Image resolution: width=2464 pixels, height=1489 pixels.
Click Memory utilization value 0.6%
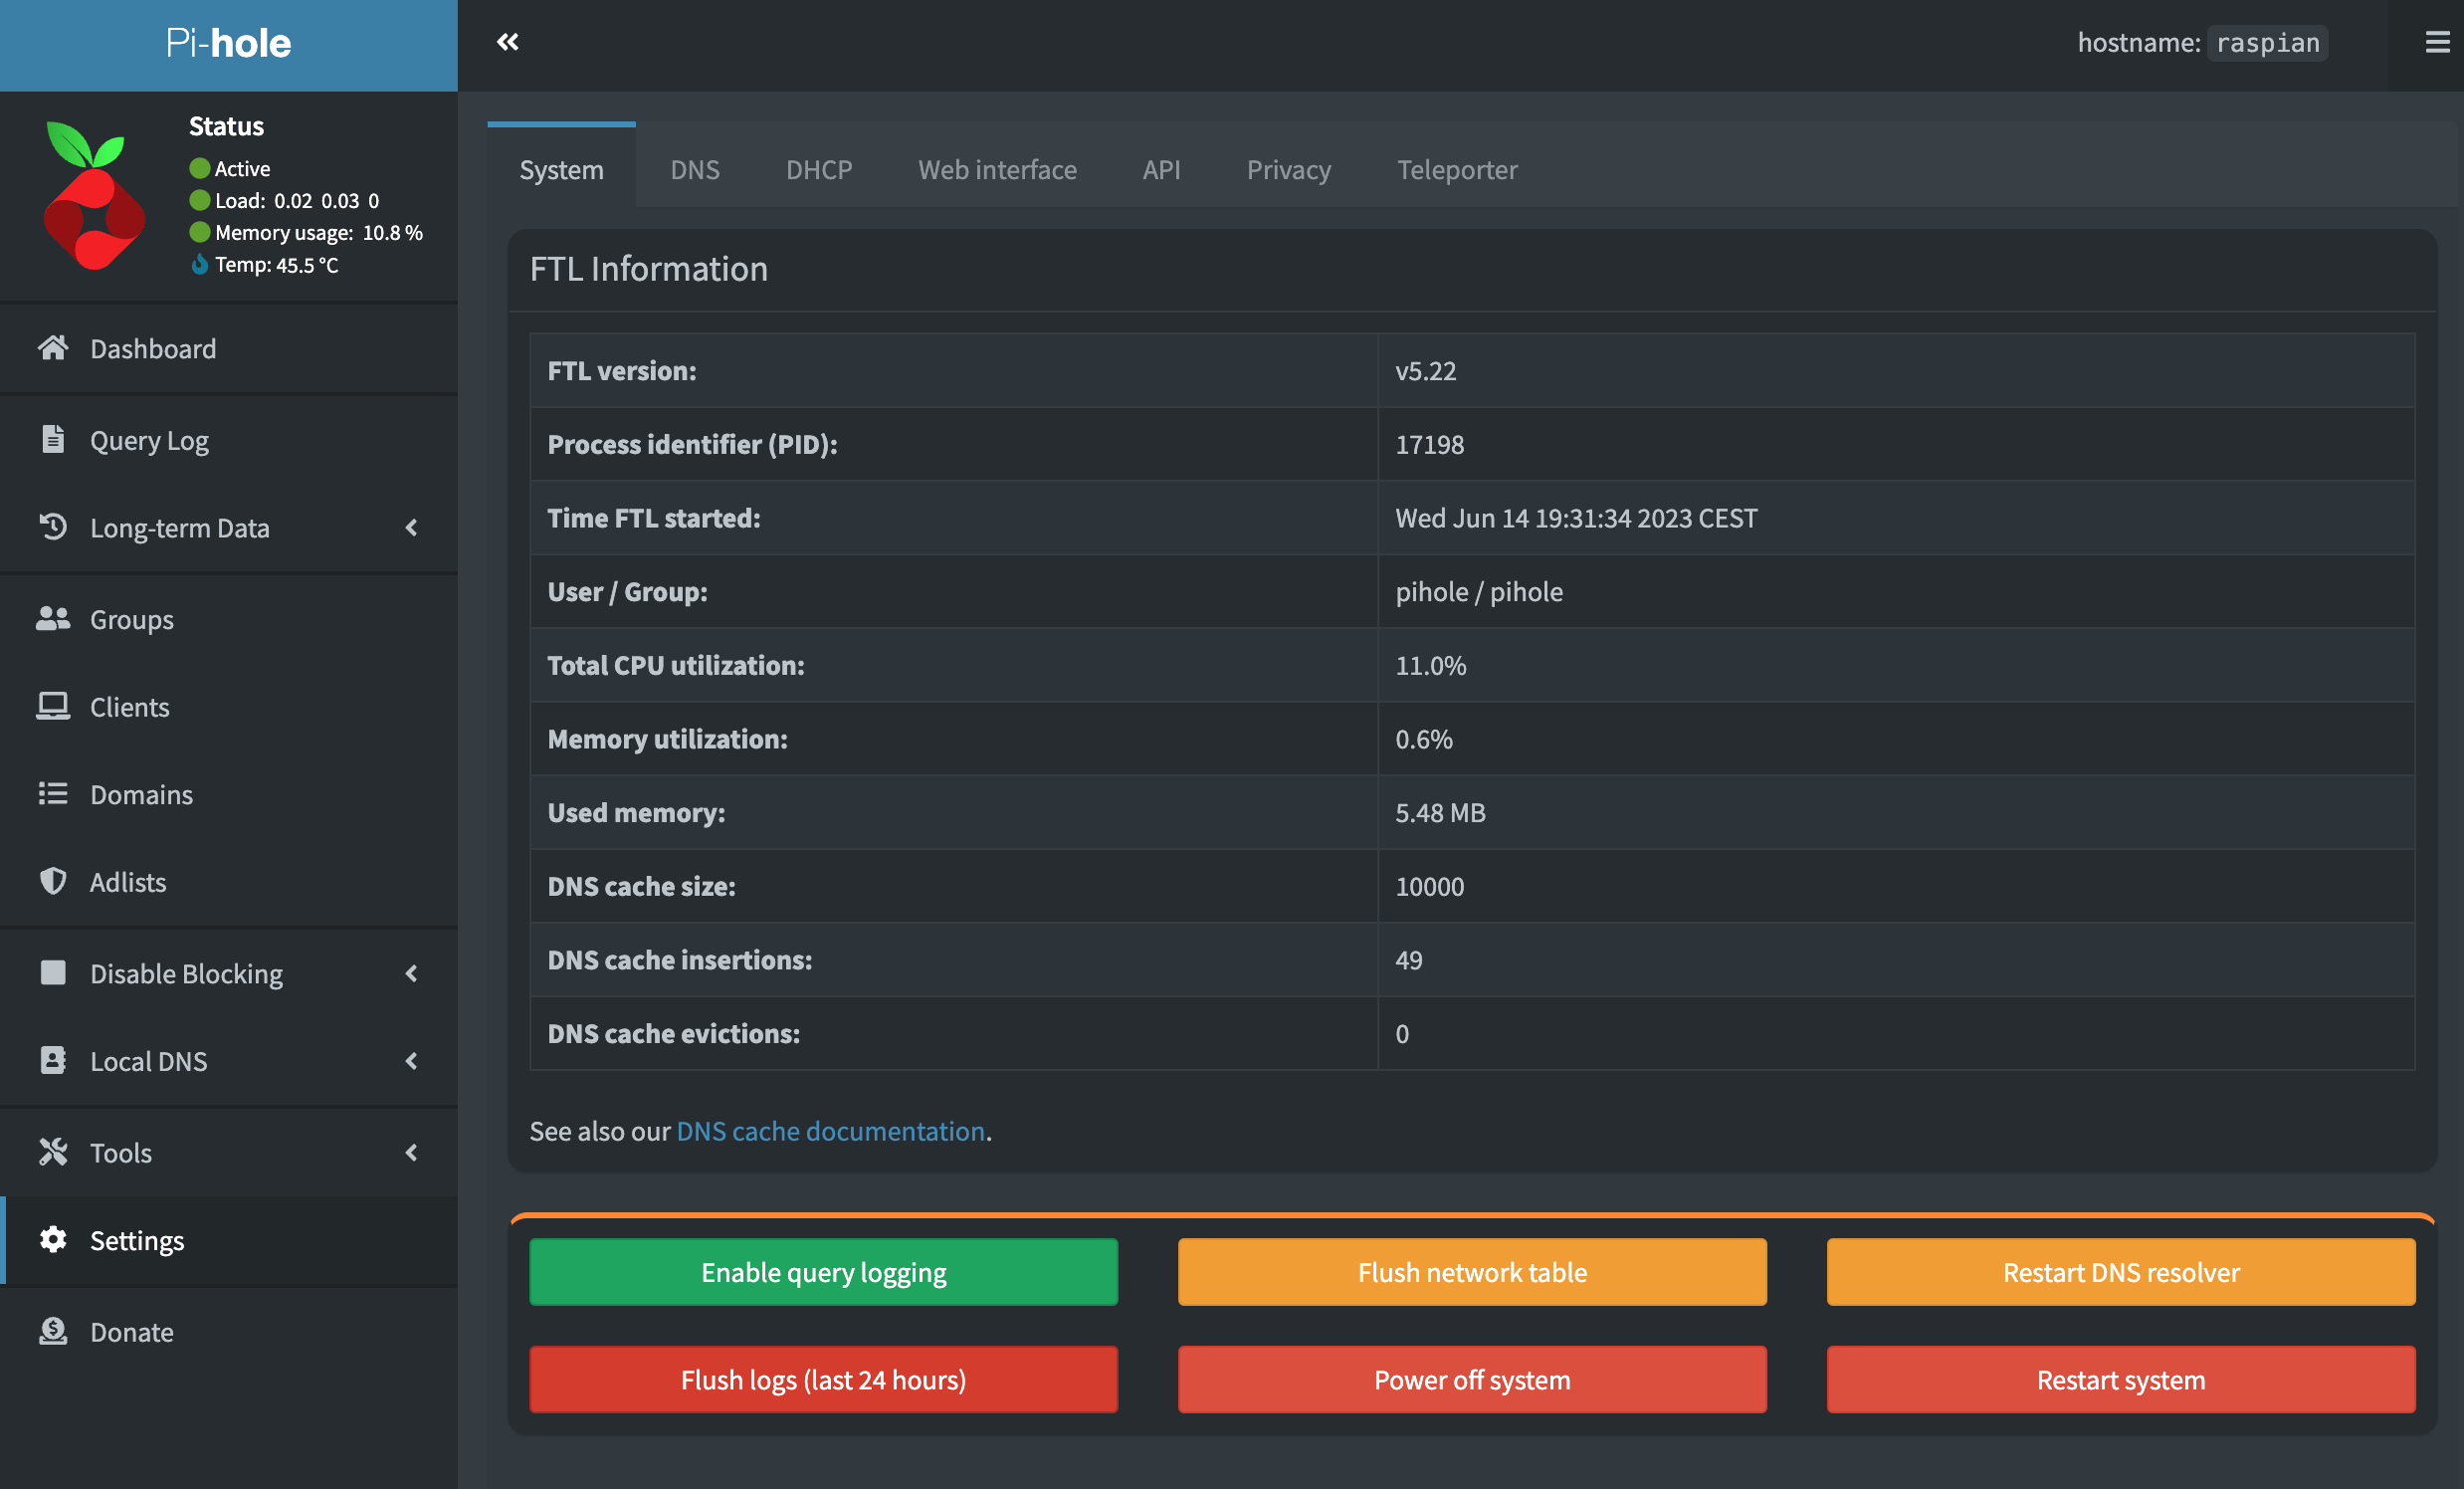[1424, 738]
